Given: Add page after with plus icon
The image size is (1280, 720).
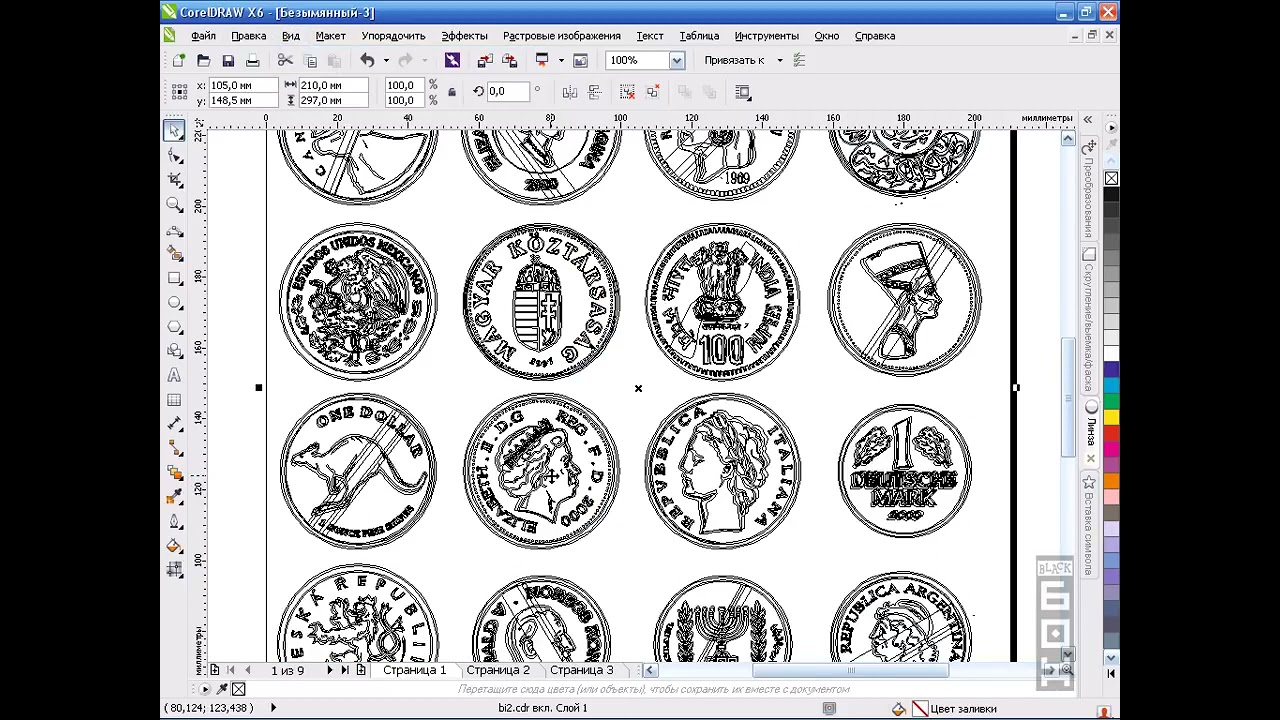Looking at the screenshot, I should [362, 670].
